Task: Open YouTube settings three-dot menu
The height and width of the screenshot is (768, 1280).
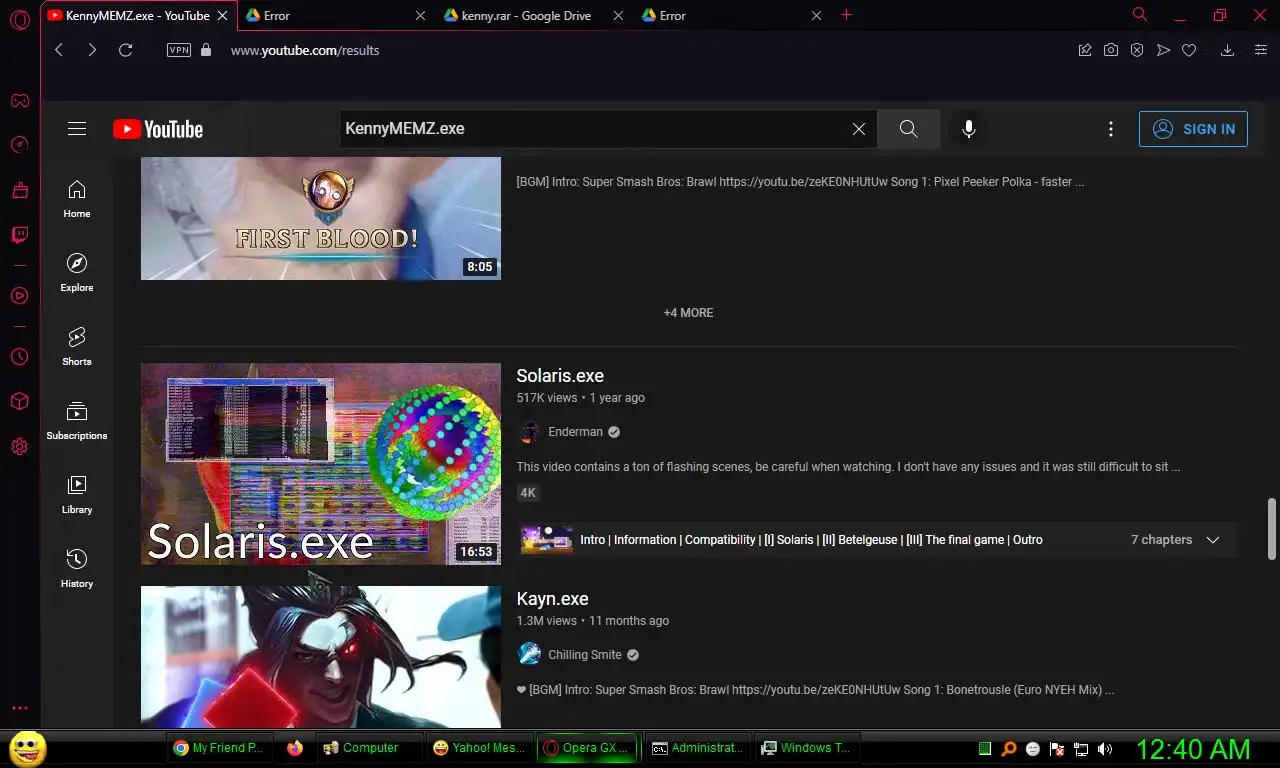Action: pyautogui.click(x=1111, y=129)
